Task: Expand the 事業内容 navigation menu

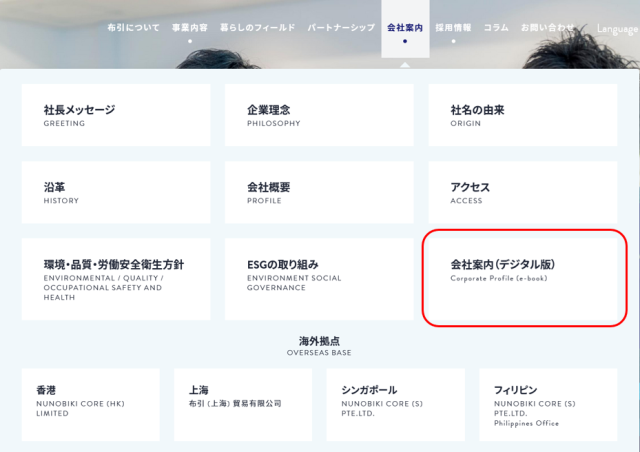Action: 189,28
